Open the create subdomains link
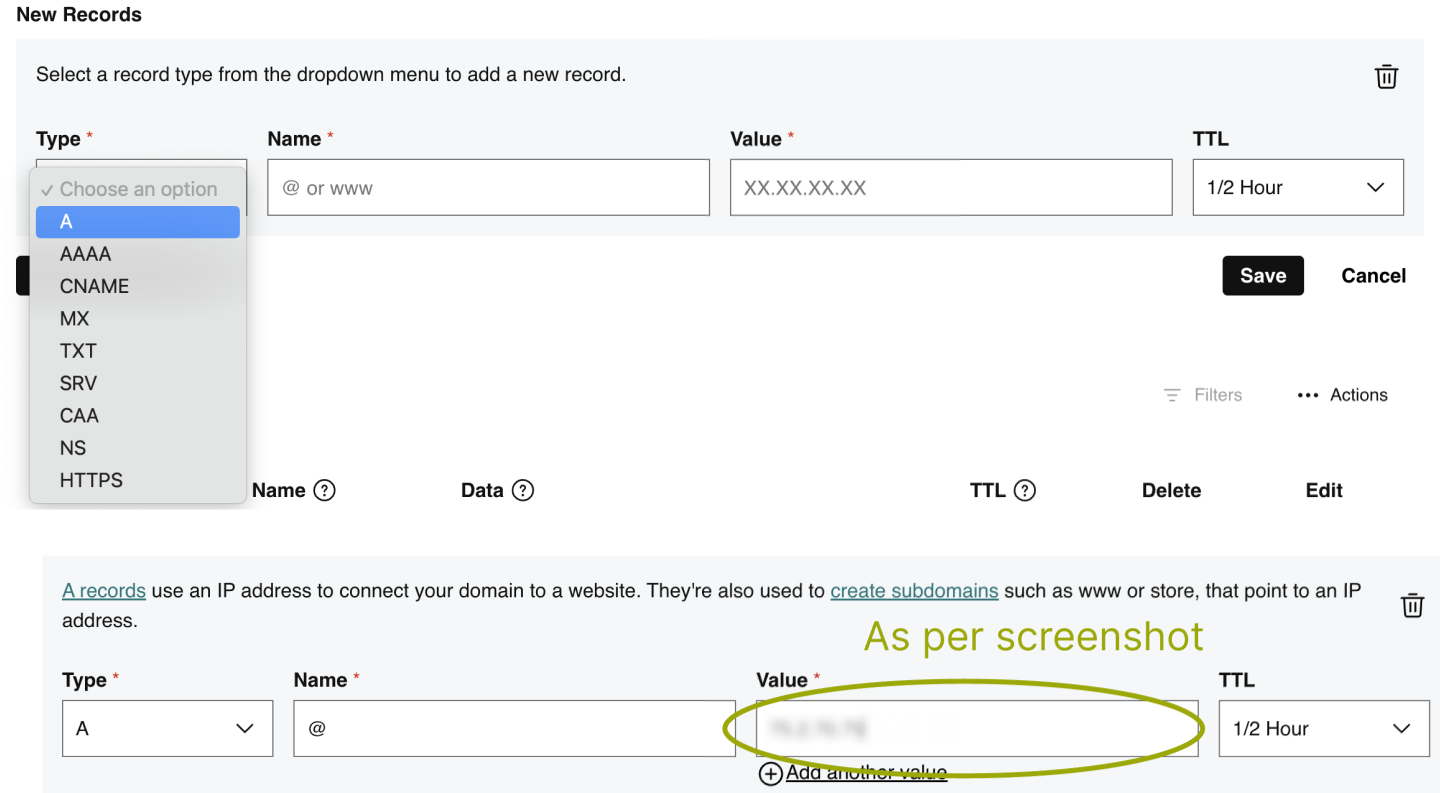1440x793 pixels. tap(914, 590)
